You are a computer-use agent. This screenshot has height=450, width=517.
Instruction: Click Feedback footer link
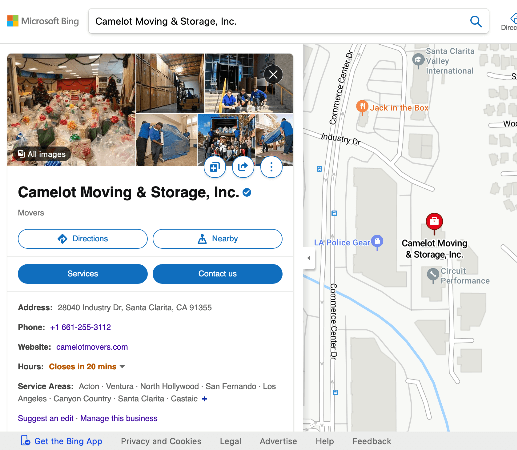point(372,441)
